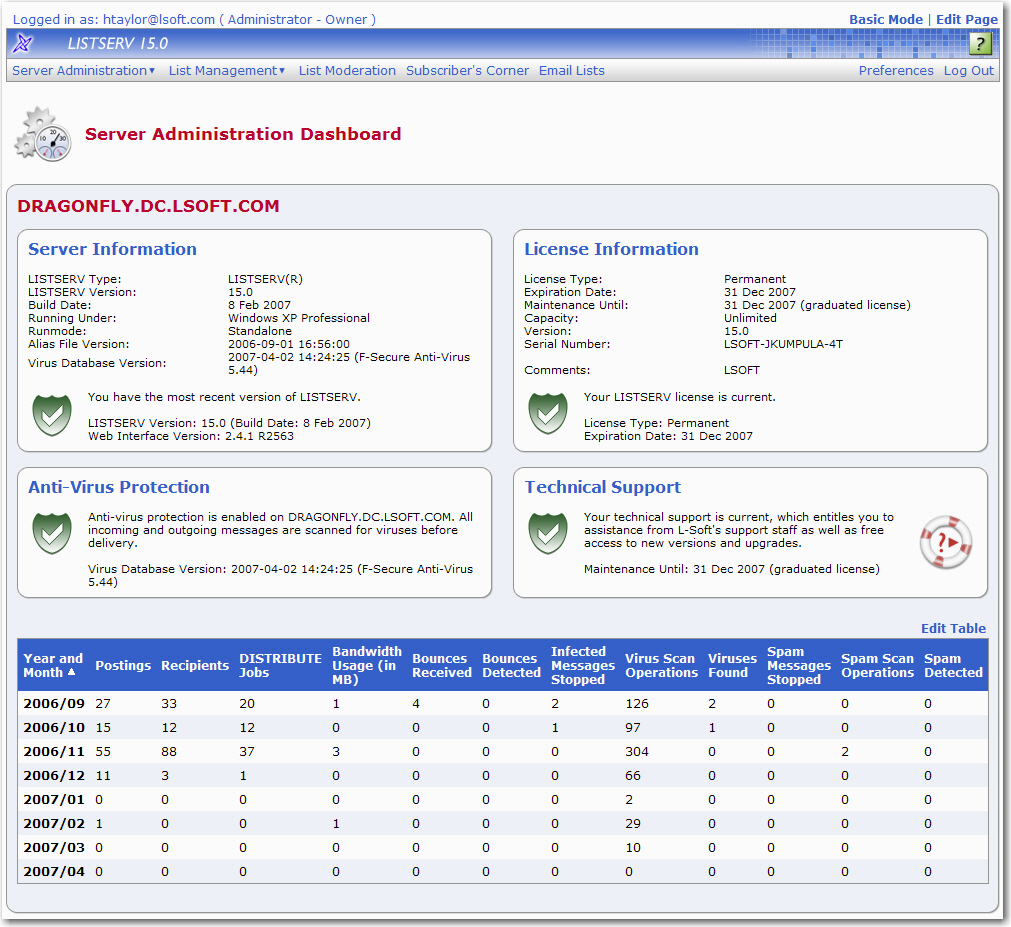Viewport: 1011px width, 927px height.
Task: Click the License Information heading
Action: [611, 249]
